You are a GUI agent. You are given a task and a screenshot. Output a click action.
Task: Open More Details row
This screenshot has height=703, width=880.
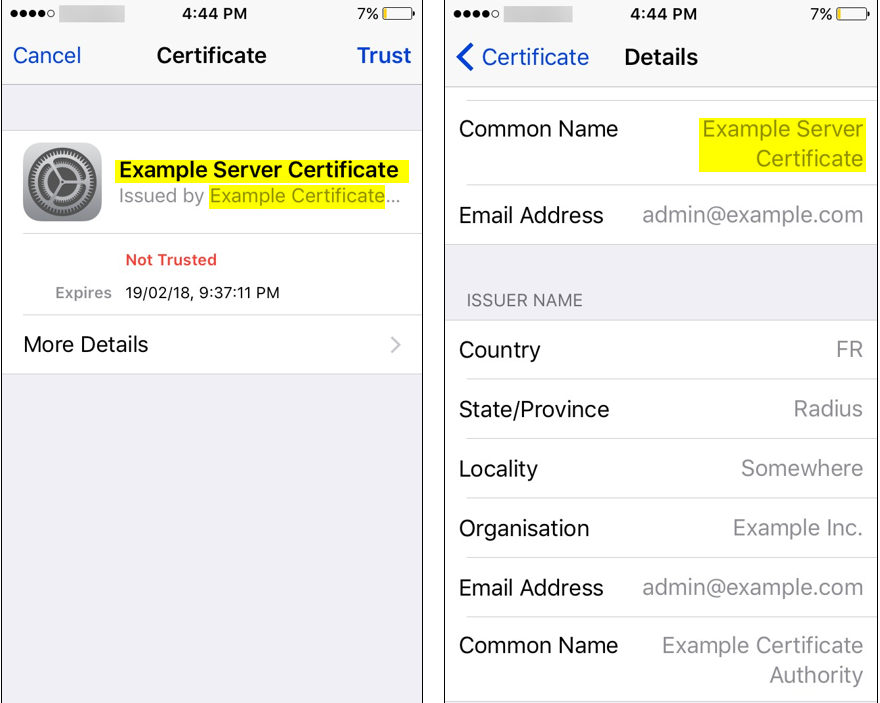pyautogui.click(x=212, y=344)
